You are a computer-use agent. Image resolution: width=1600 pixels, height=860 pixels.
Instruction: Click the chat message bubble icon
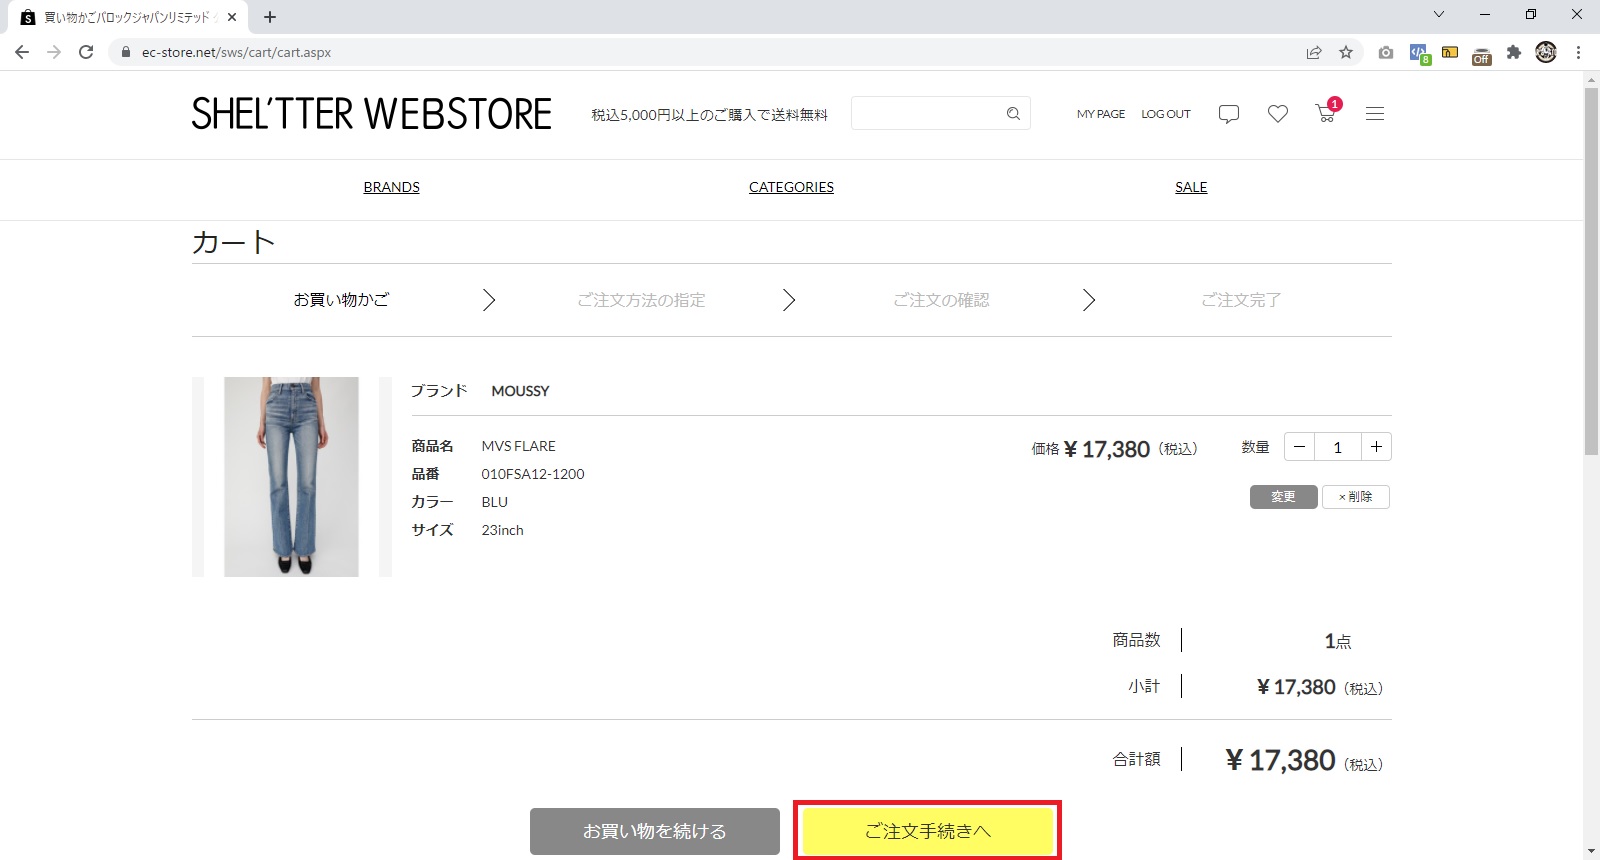[x=1229, y=114]
